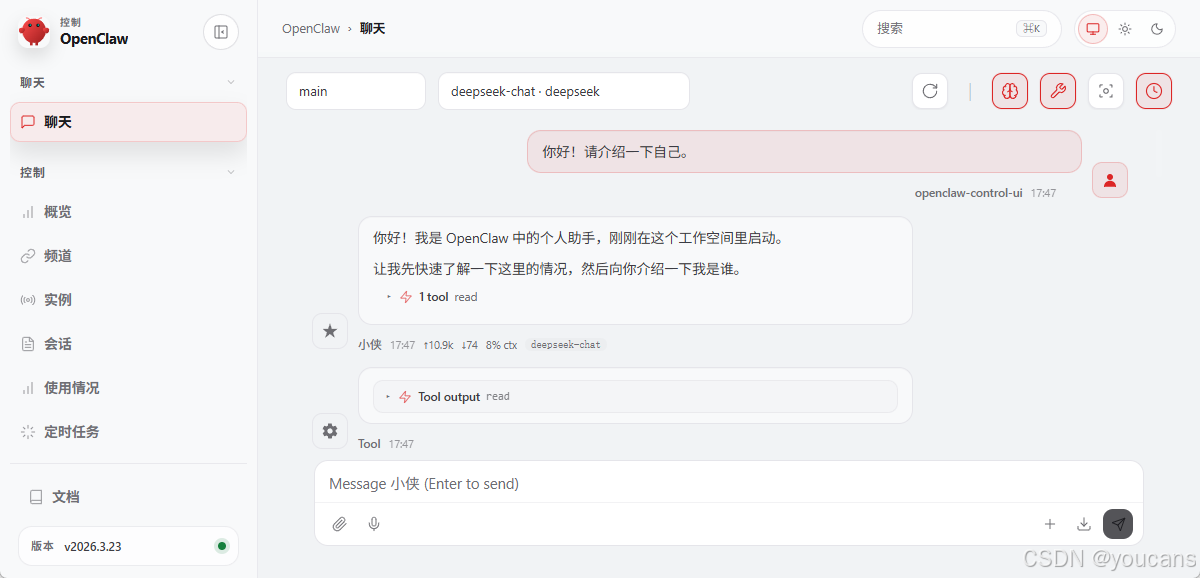Click the deepseek-chat model tag
Screen dimensions: 1200x578
566,345
